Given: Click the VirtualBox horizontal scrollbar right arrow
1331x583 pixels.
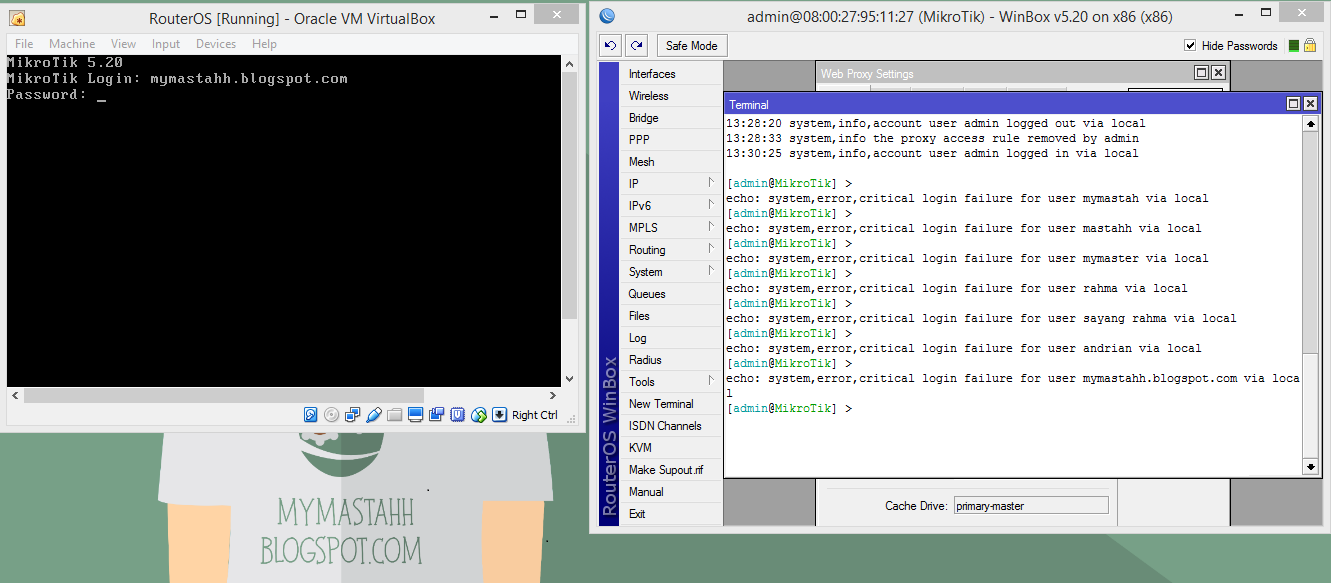Looking at the screenshot, I should click(x=554, y=395).
